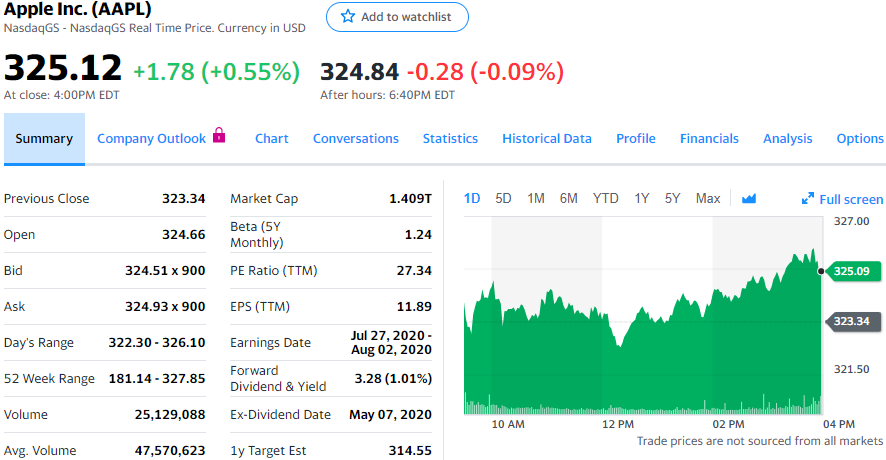
Task: View the Conversations tab
Action: tap(356, 139)
